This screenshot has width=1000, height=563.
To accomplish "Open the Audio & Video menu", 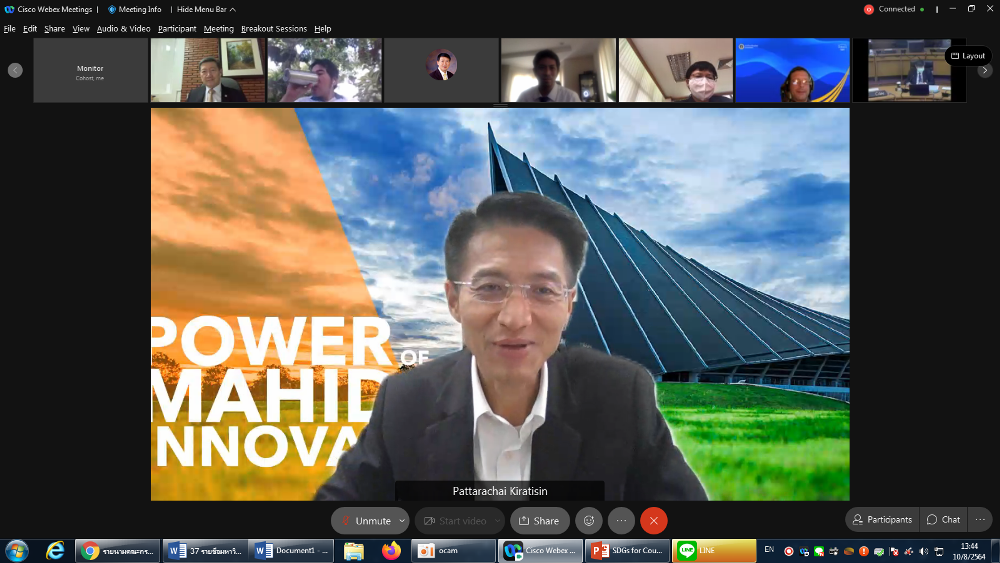I will (123, 29).
